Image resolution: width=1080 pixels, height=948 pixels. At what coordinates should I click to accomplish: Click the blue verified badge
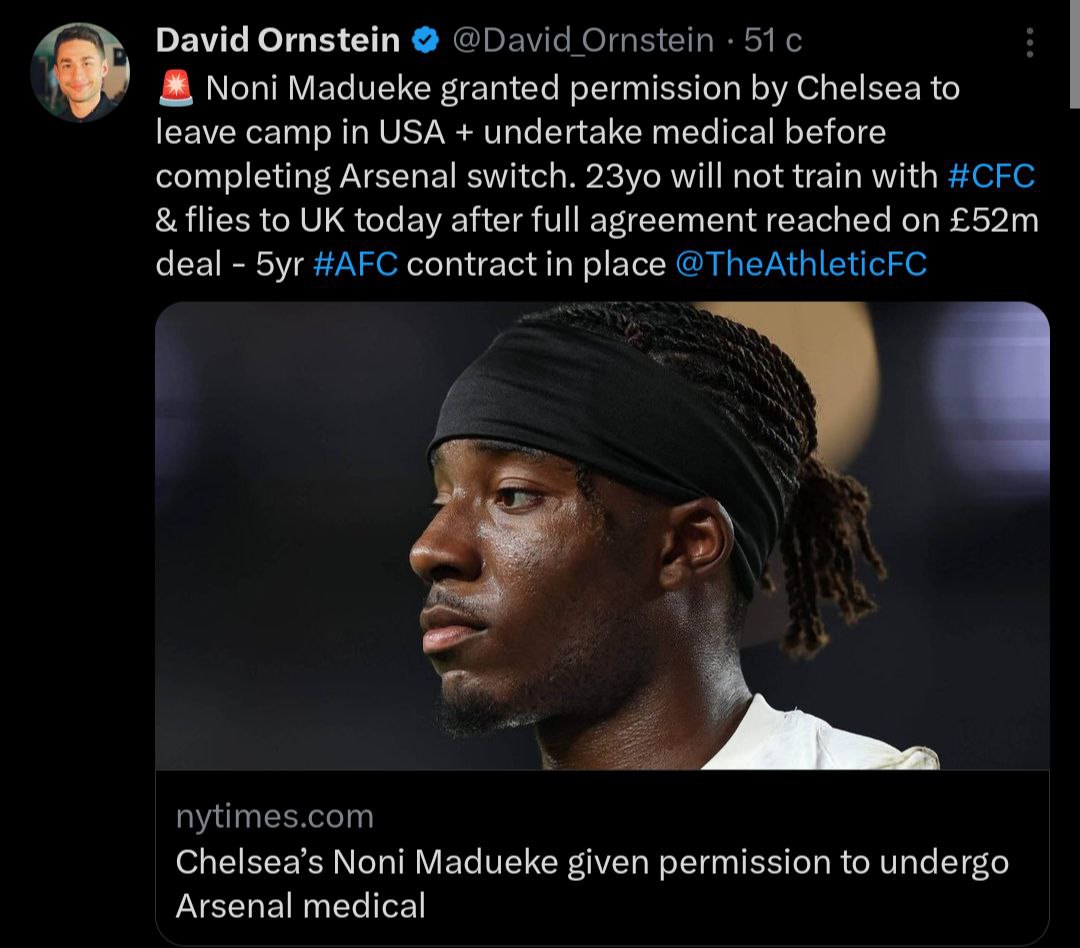(x=426, y=41)
